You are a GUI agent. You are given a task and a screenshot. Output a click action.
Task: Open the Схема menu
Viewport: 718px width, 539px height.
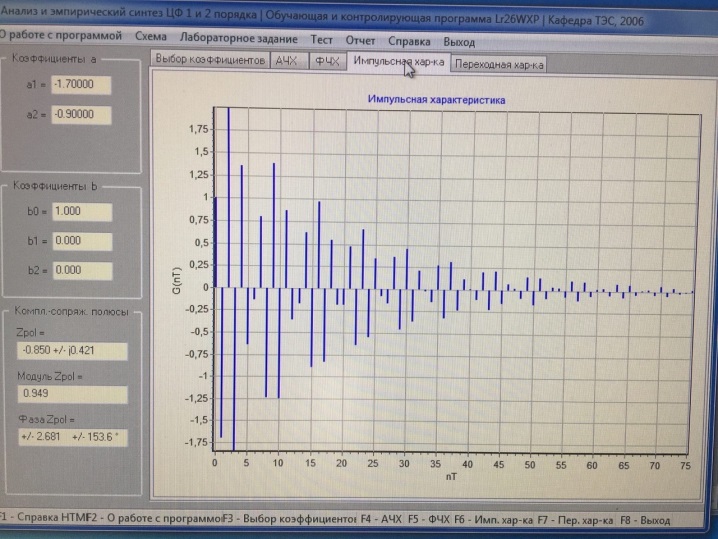151,37
